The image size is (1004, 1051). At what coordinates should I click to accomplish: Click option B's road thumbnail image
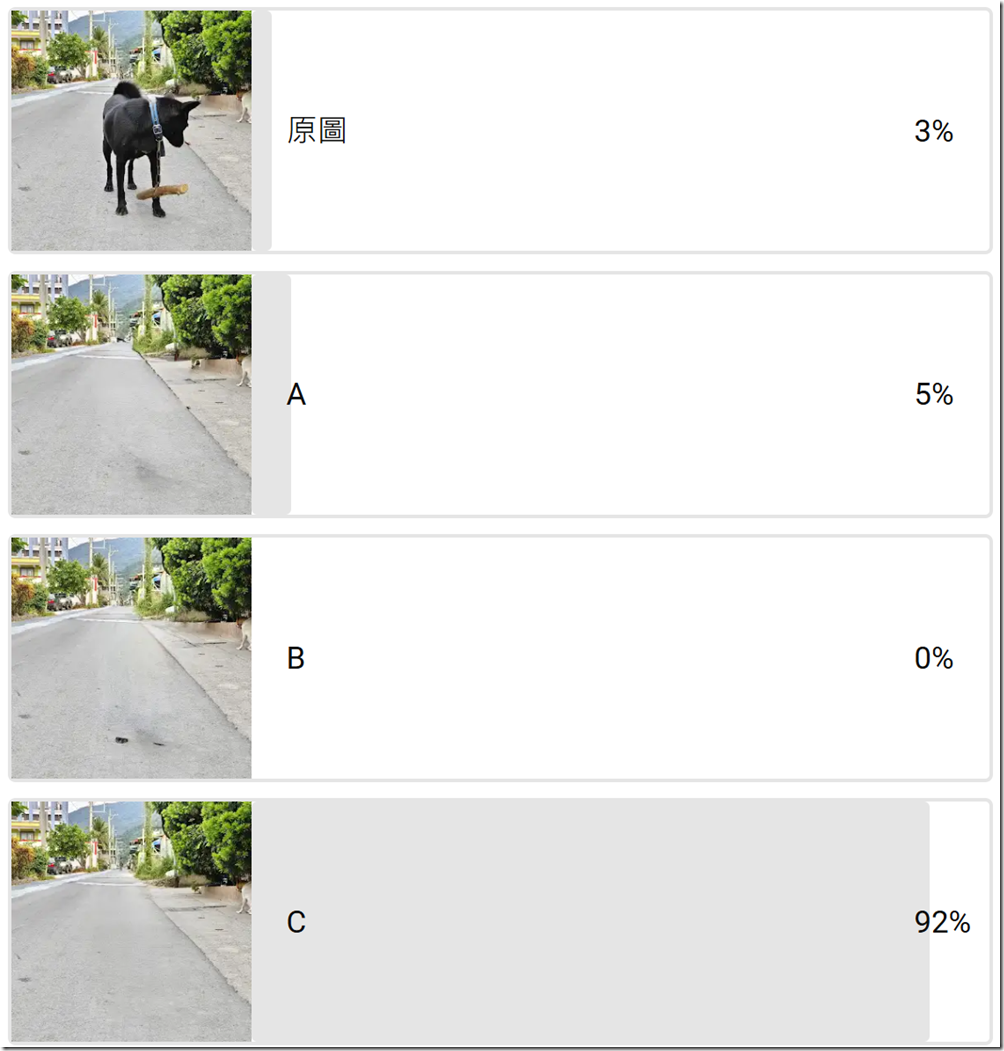click(x=131, y=658)
